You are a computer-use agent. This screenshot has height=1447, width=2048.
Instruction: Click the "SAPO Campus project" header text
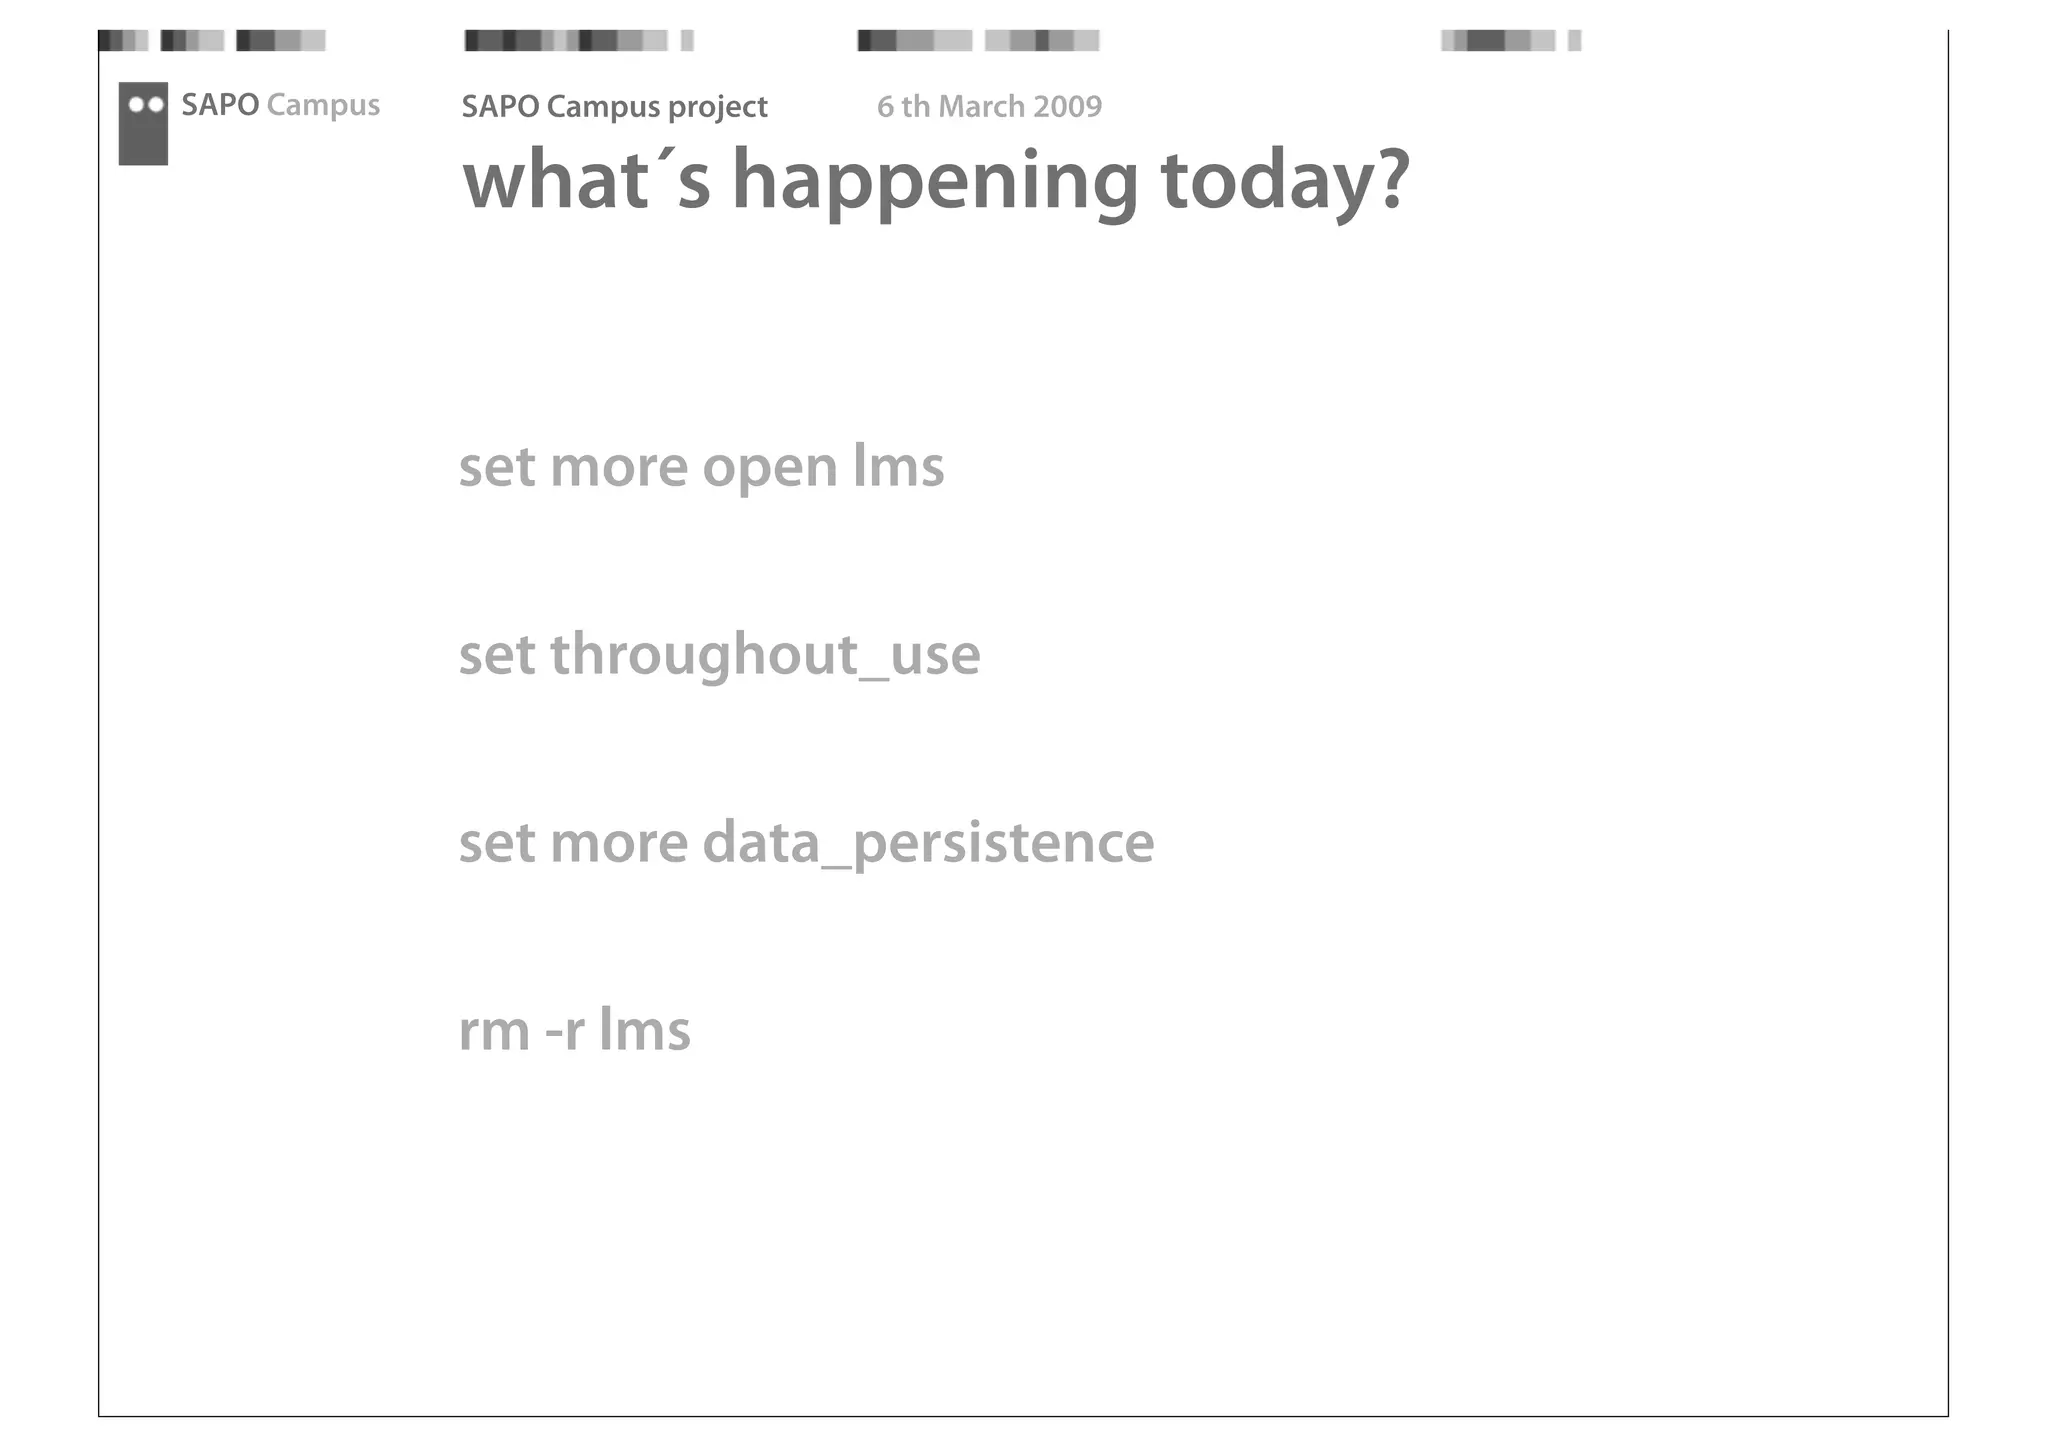614,107
